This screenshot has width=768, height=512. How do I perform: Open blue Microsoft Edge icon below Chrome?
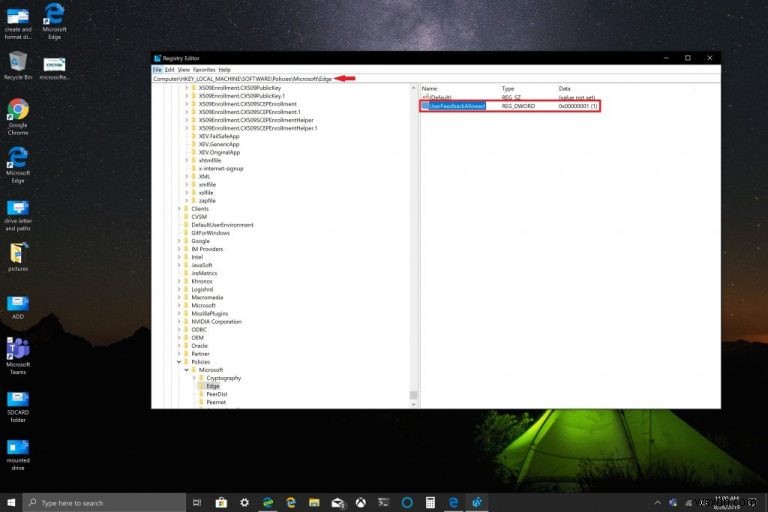coord(18,165)
